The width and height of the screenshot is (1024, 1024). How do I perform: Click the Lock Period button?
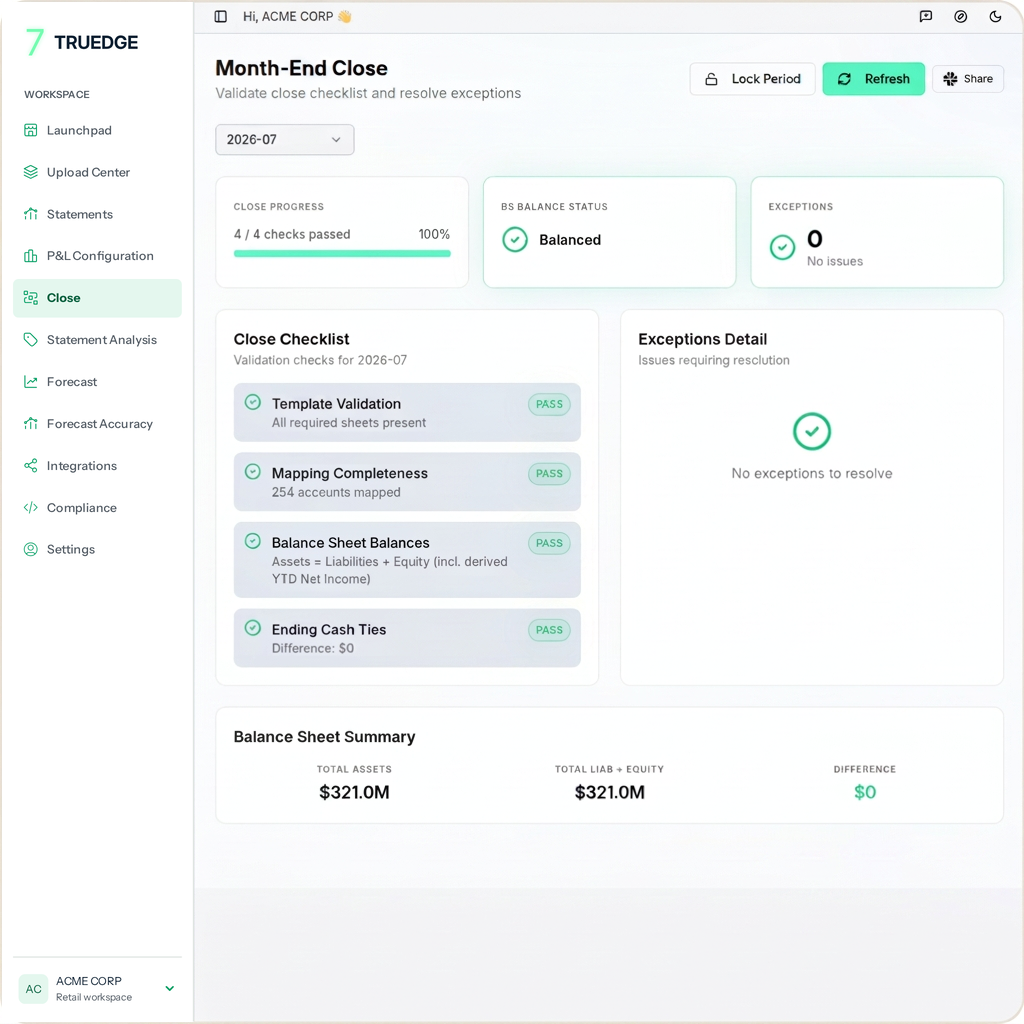point(752,79)
